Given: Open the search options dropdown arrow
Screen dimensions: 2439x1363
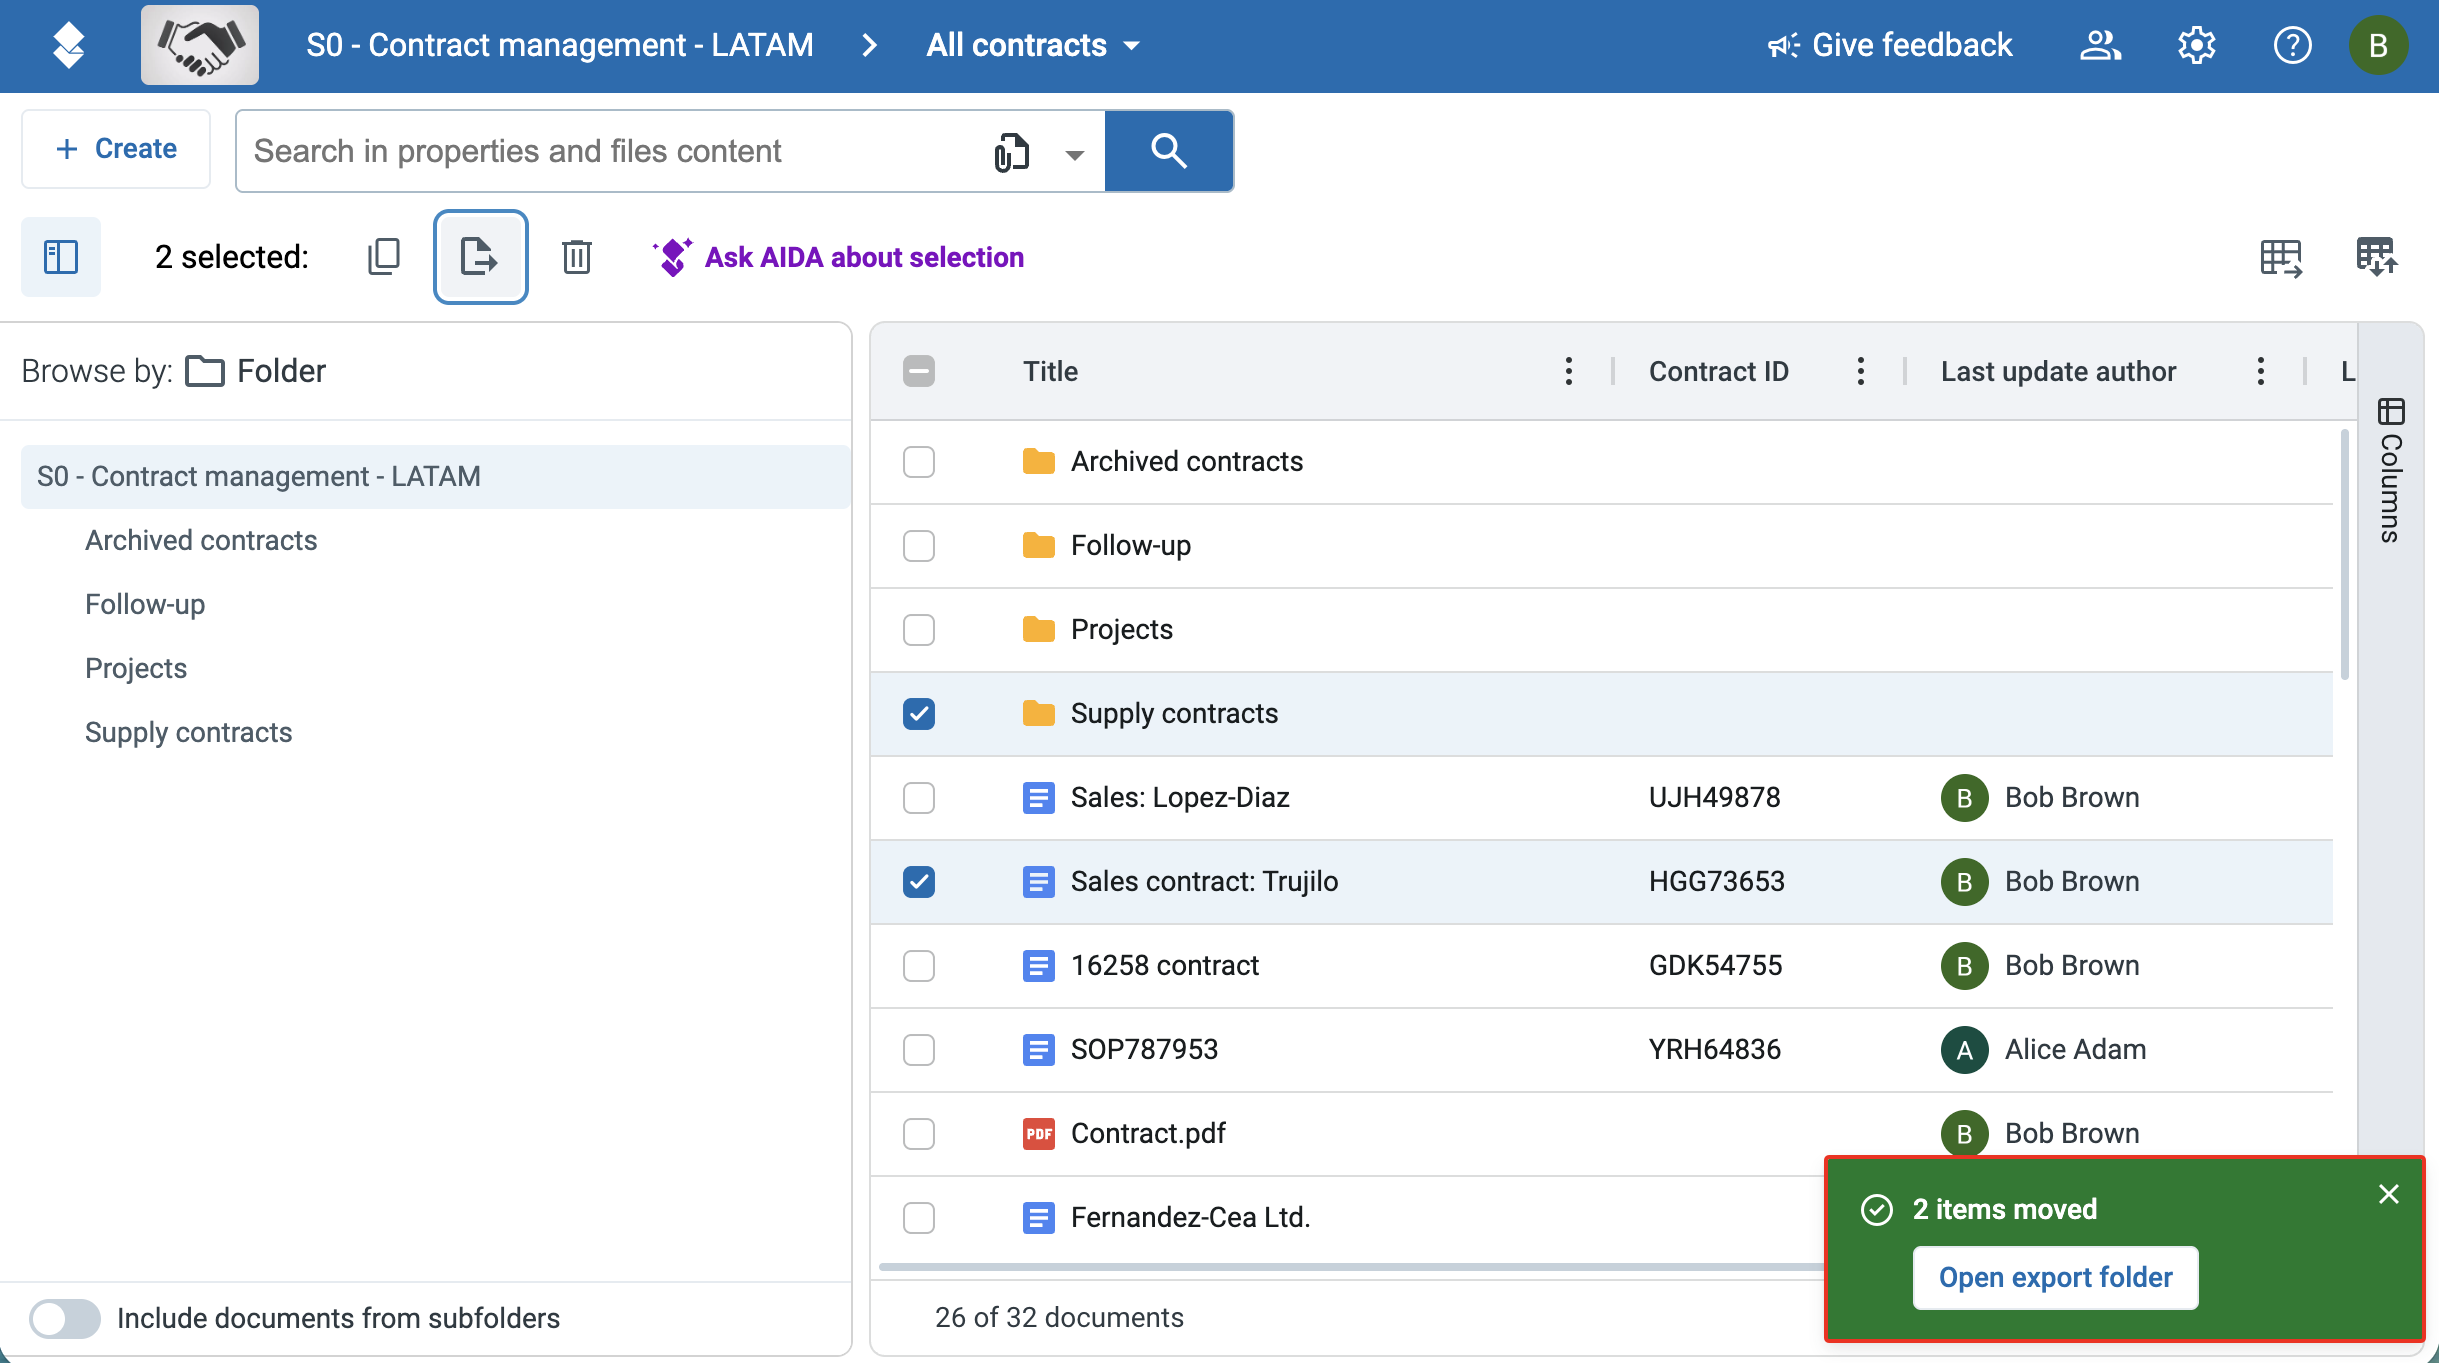Looking at the screenshot, I should click(x=1074, y=153).
